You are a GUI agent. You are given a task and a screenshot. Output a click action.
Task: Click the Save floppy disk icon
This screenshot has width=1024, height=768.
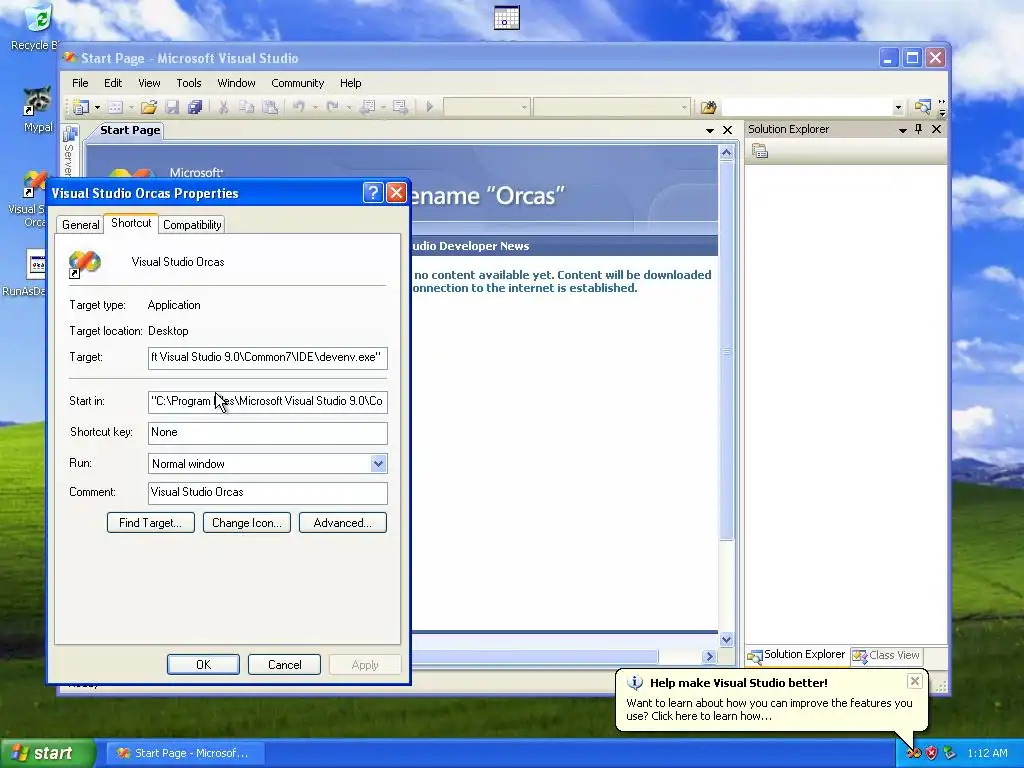172,107
